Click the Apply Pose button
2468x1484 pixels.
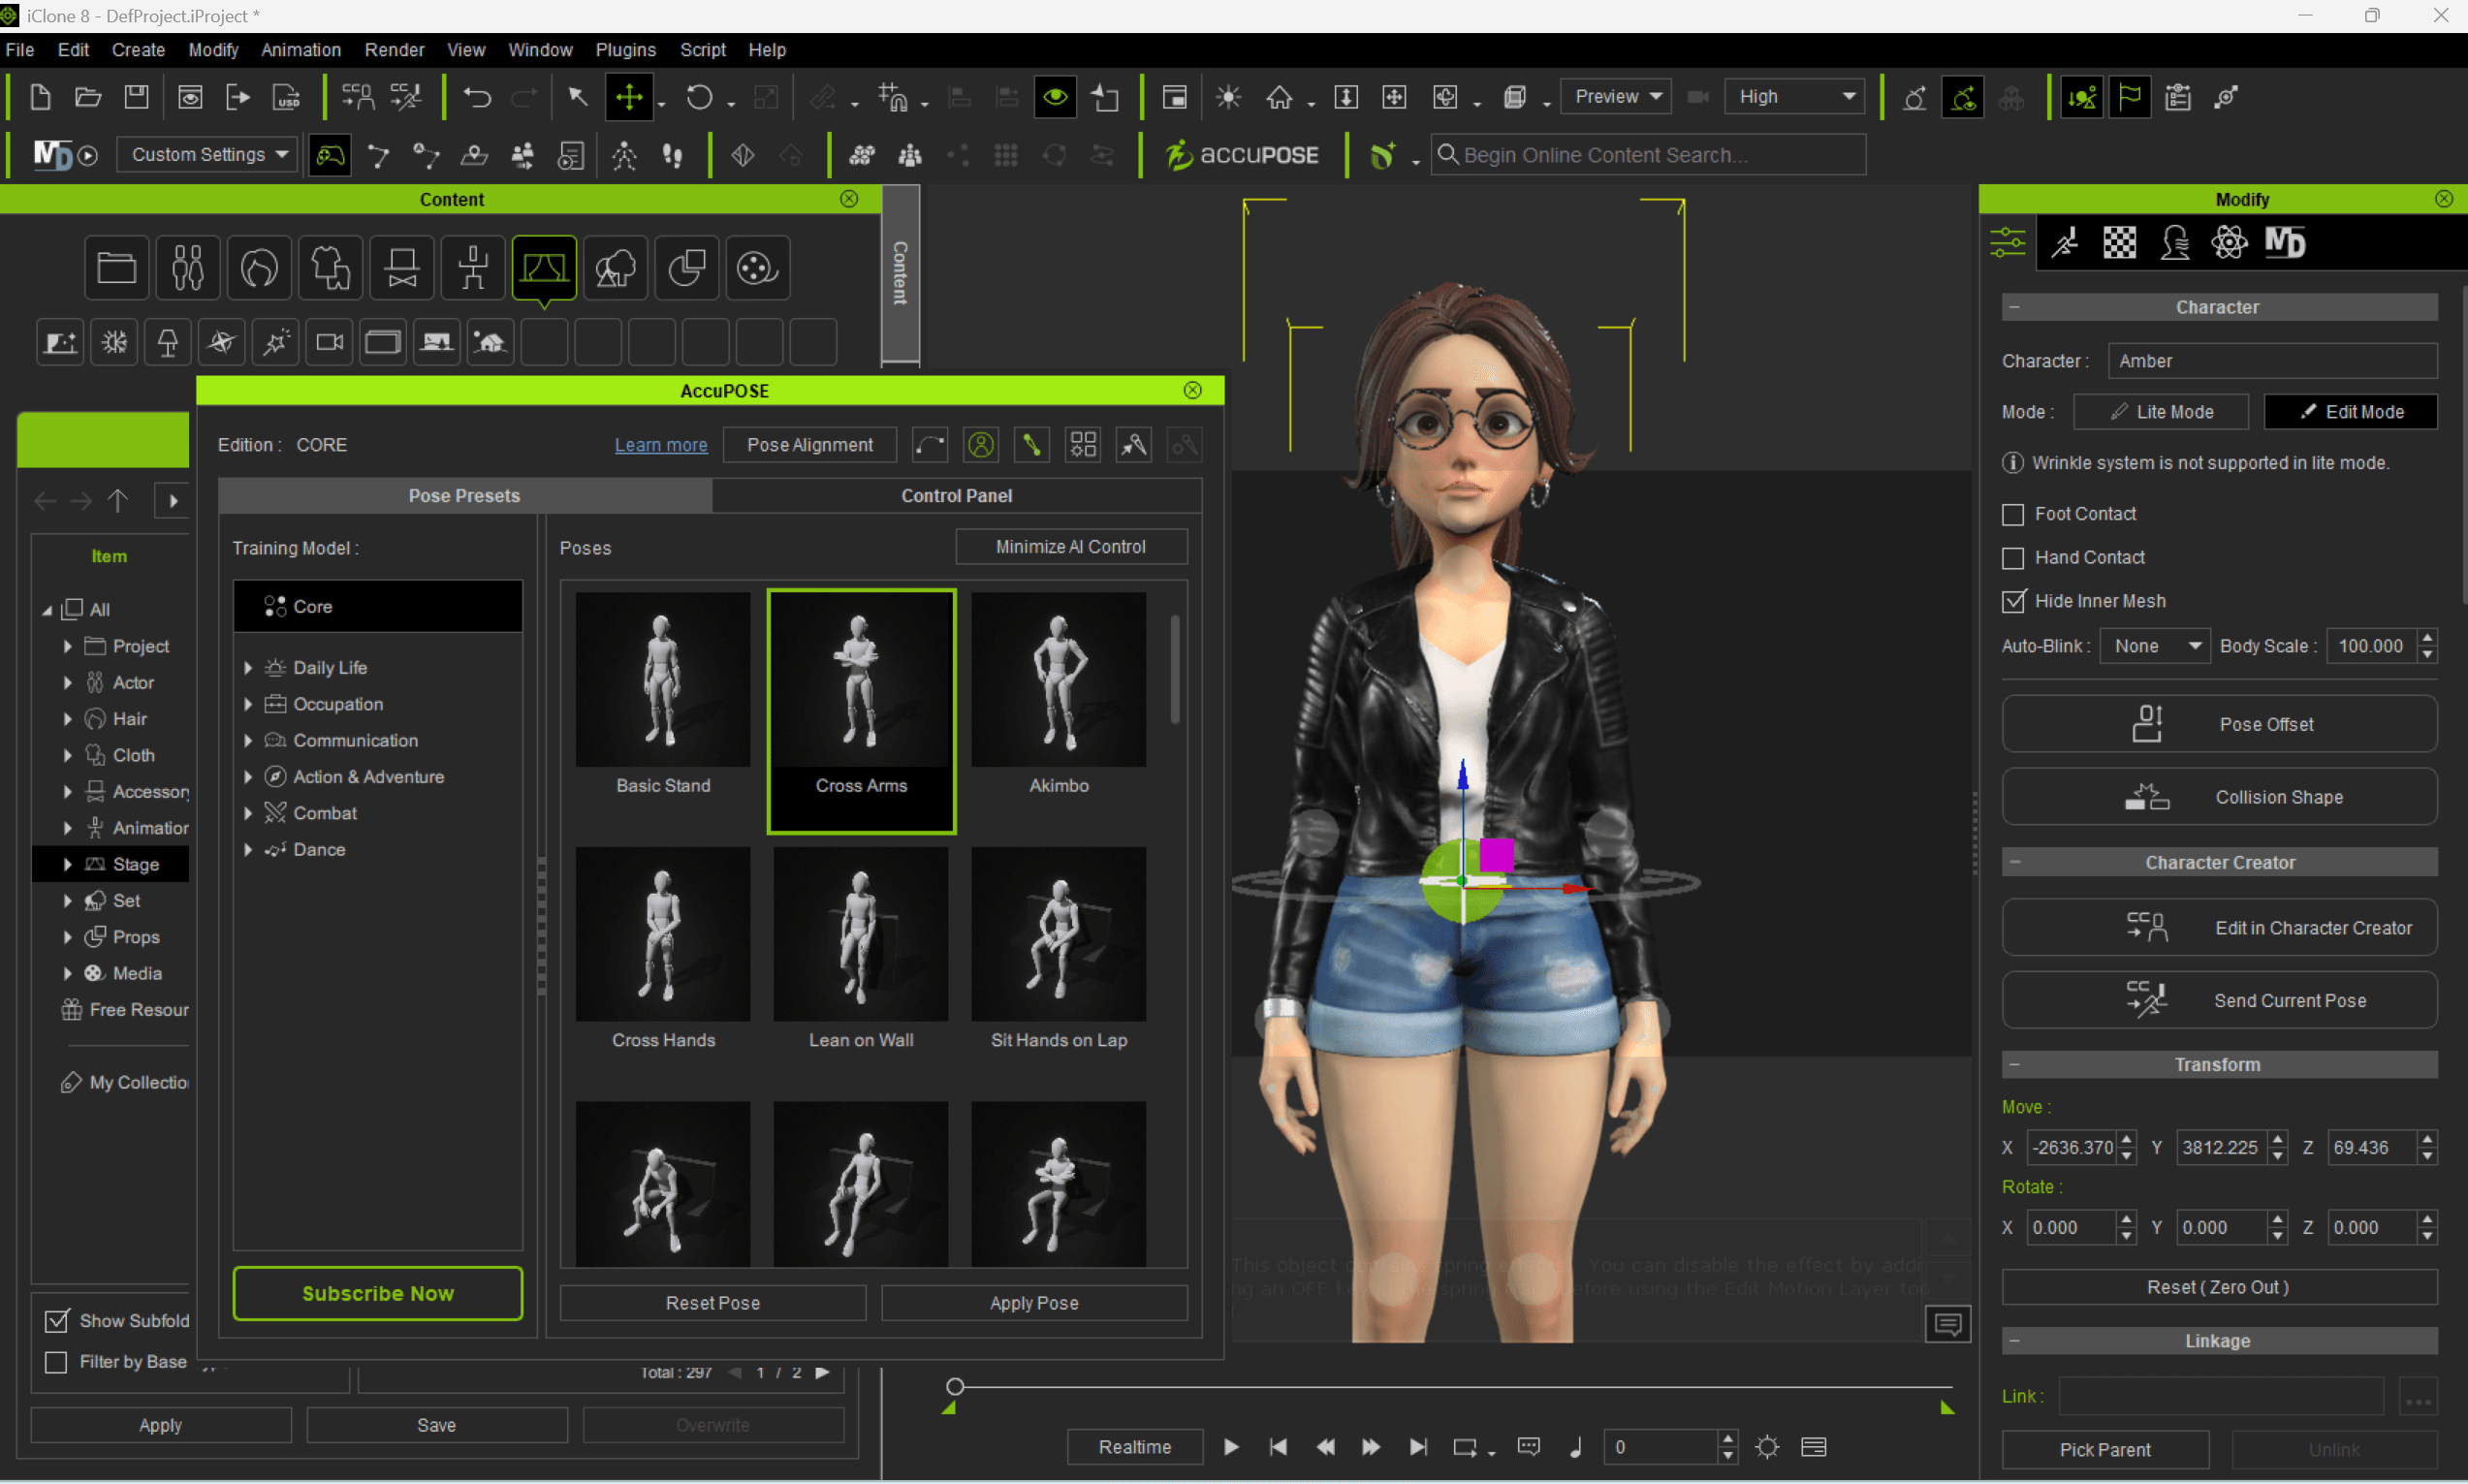coord(1034,1303)
